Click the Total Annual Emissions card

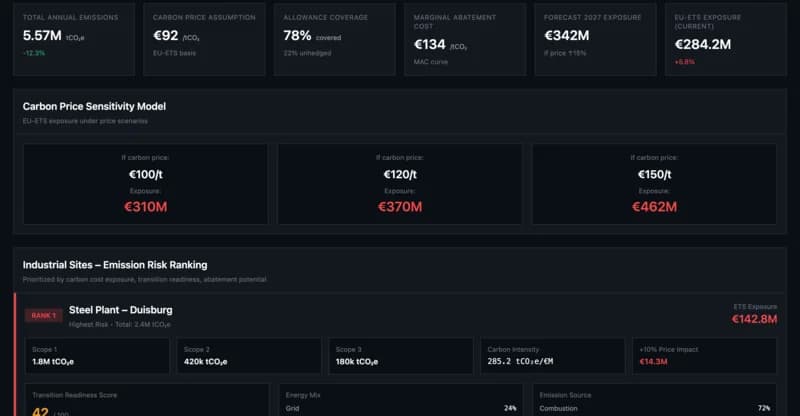tap(75, 39)
